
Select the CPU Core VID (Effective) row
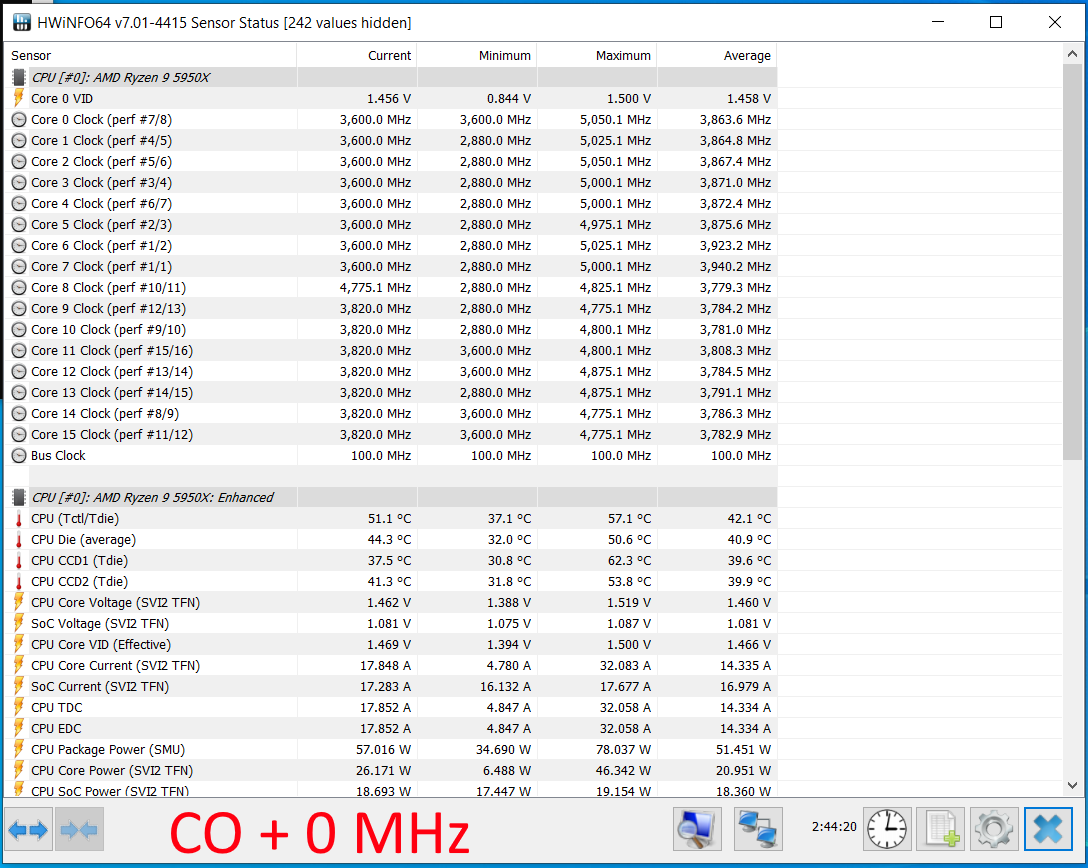pyautogui.click(x=391, y=644)
